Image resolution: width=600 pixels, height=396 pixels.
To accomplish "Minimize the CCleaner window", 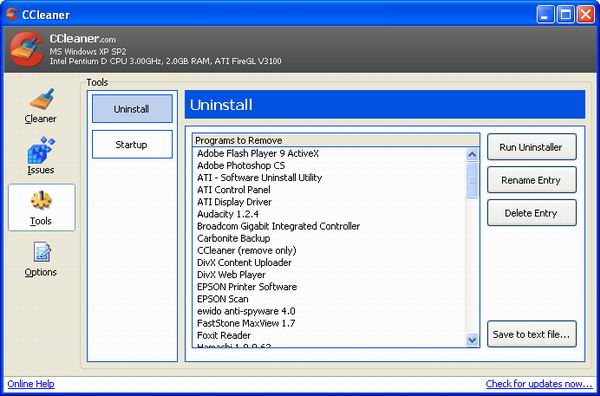I will pyautogui.click(x=545, y=15).
